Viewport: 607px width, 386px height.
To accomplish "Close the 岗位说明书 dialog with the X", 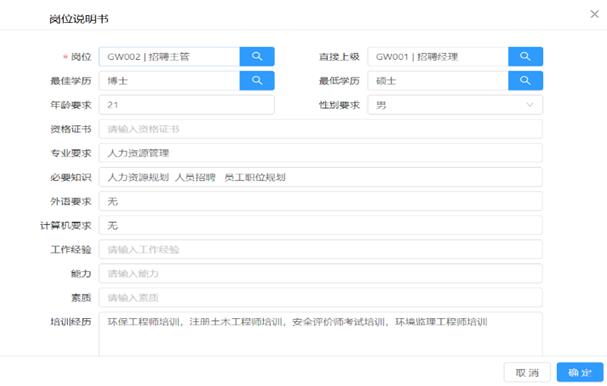I will click(595, 14).
